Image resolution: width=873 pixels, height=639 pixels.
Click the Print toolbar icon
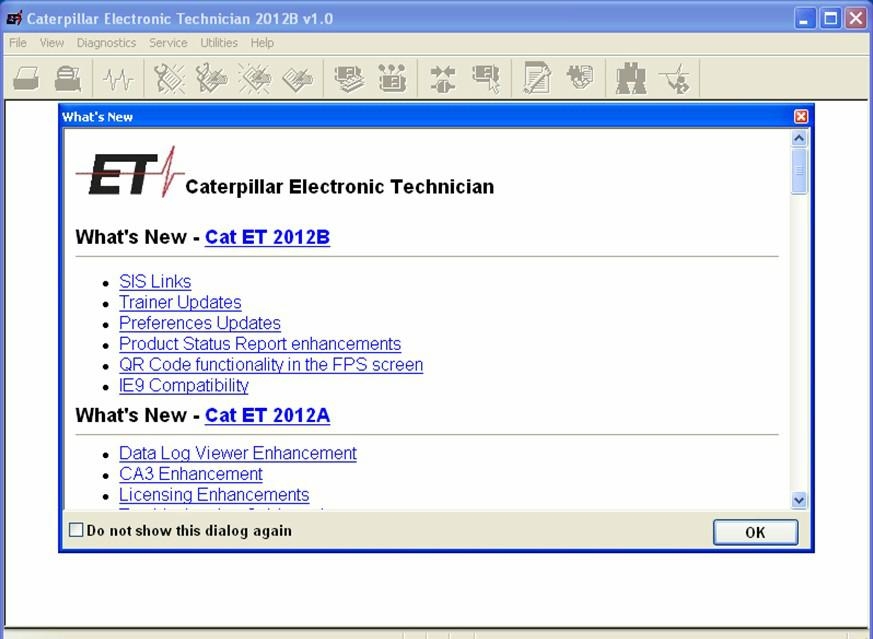(x=26, y=78)
